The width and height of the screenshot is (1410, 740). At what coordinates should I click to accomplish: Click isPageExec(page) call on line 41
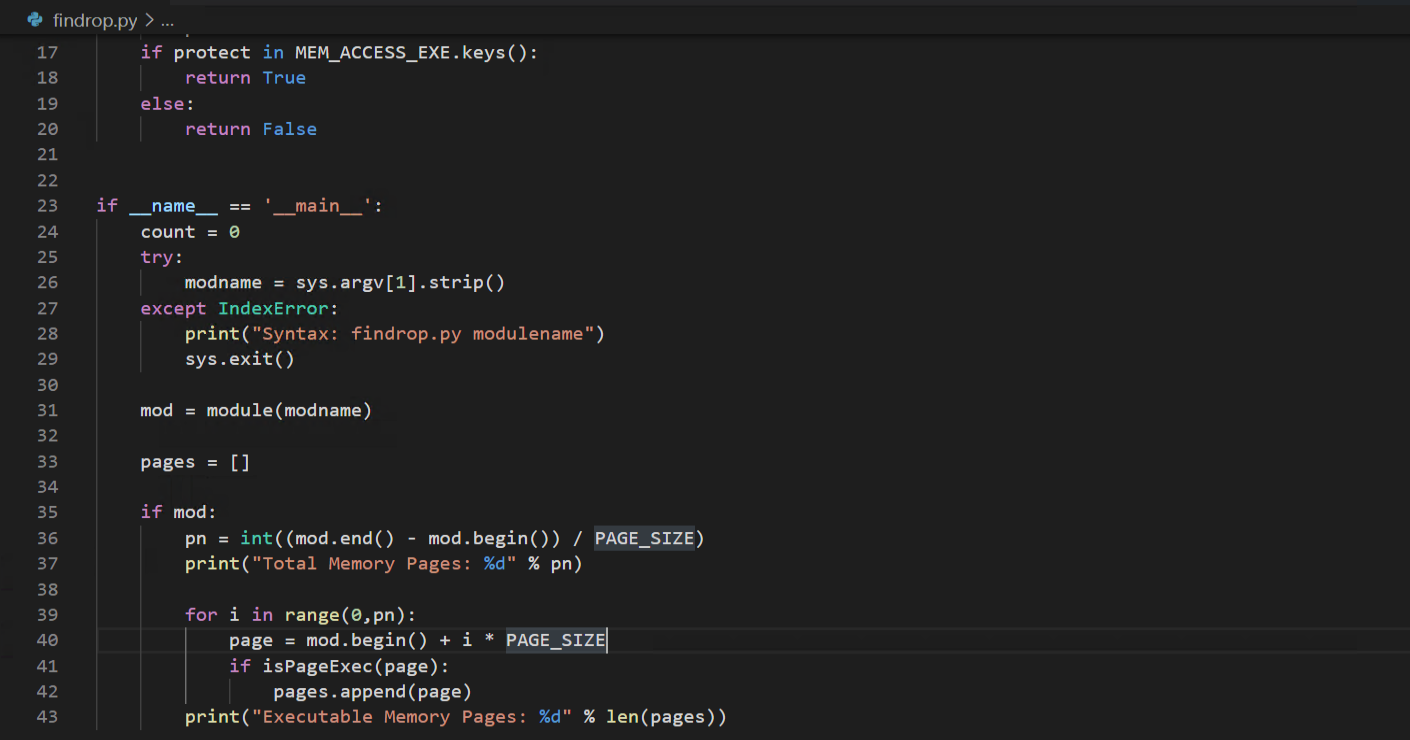(x=350, y=666)
